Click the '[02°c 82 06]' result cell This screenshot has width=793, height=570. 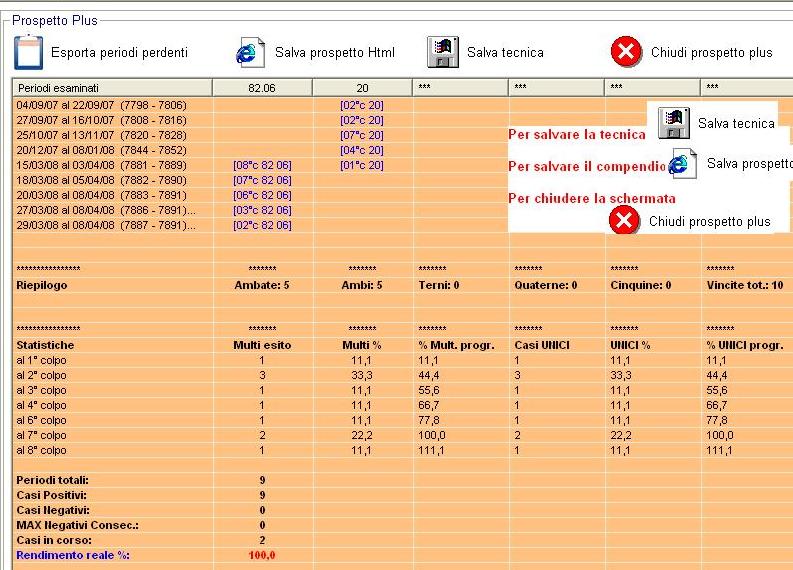point(262,225)
